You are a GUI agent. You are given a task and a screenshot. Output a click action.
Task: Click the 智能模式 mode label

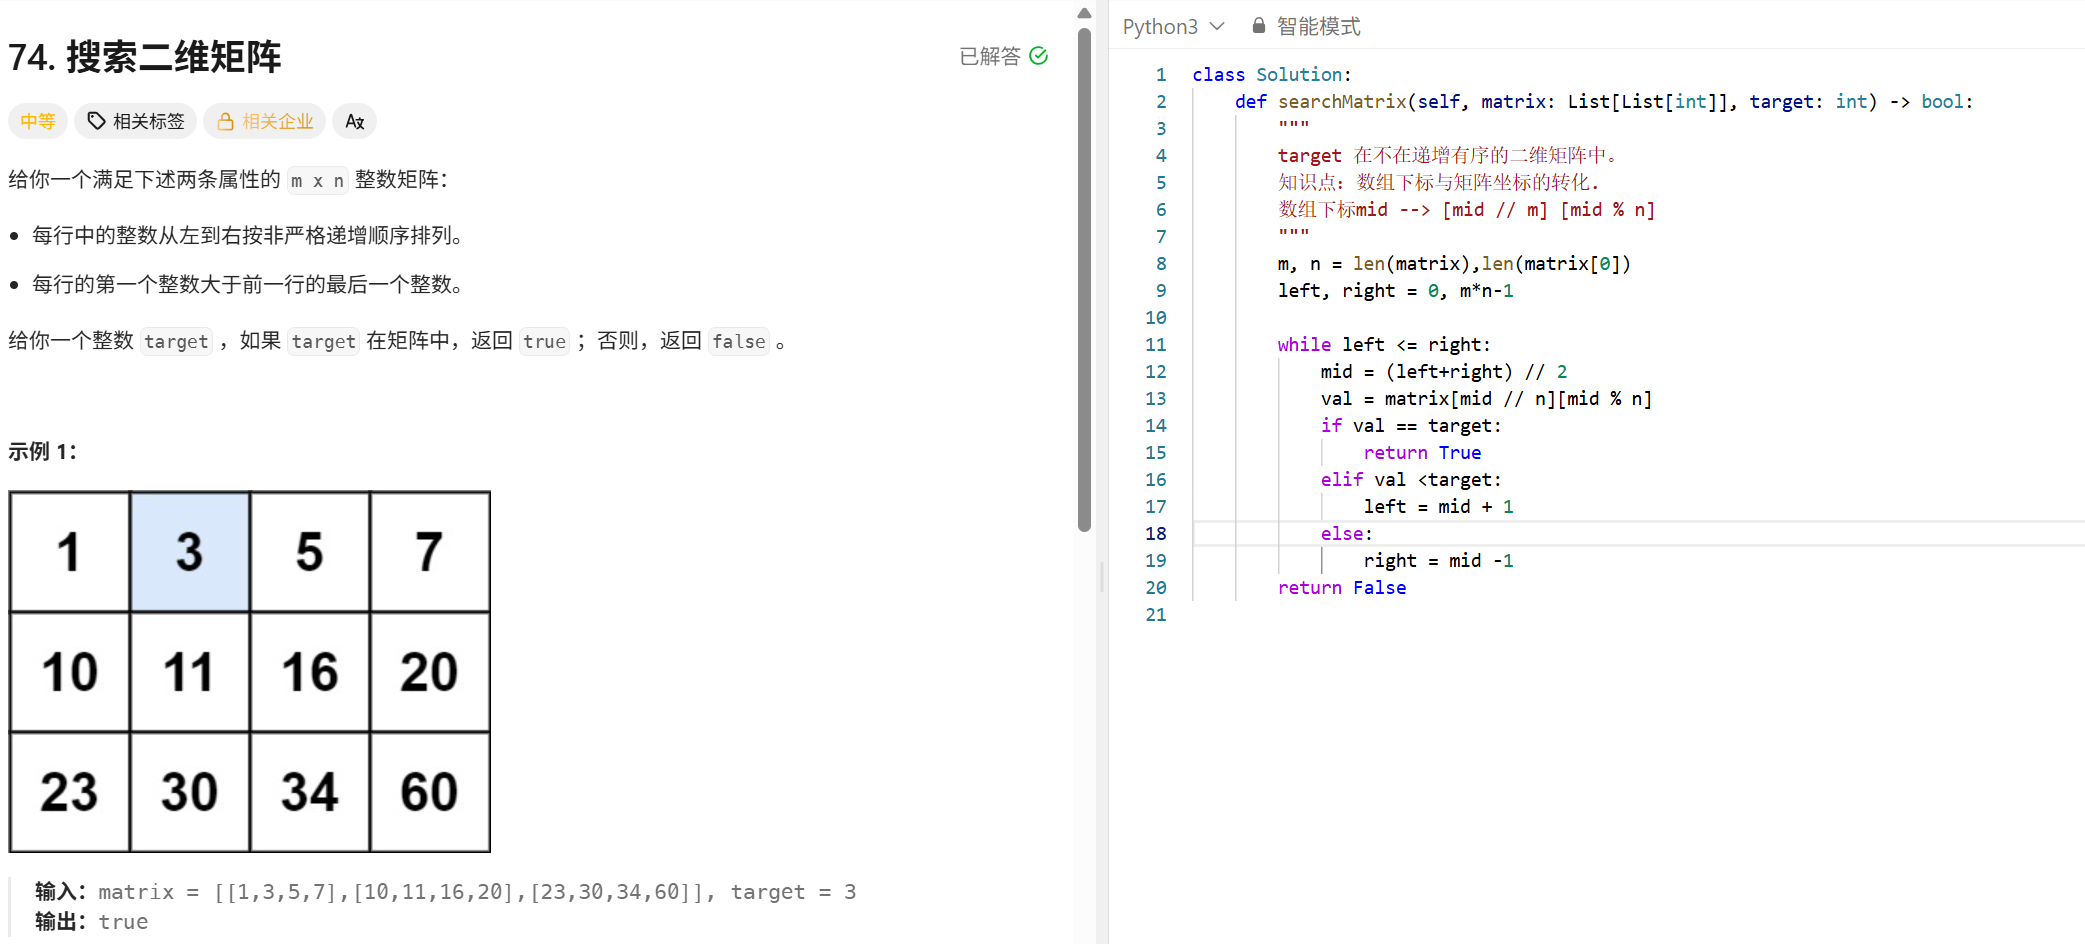pyautogui.click(x=1318, y=26)
